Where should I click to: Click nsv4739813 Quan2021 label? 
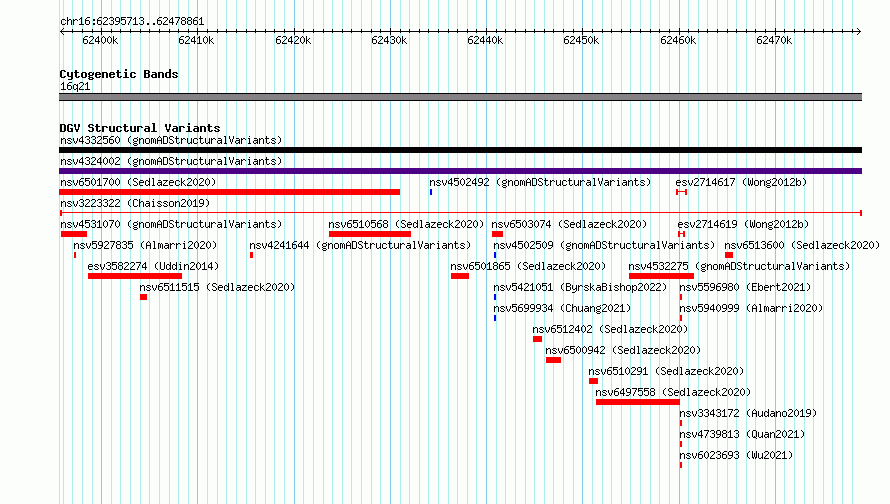(x=742, y=434)
